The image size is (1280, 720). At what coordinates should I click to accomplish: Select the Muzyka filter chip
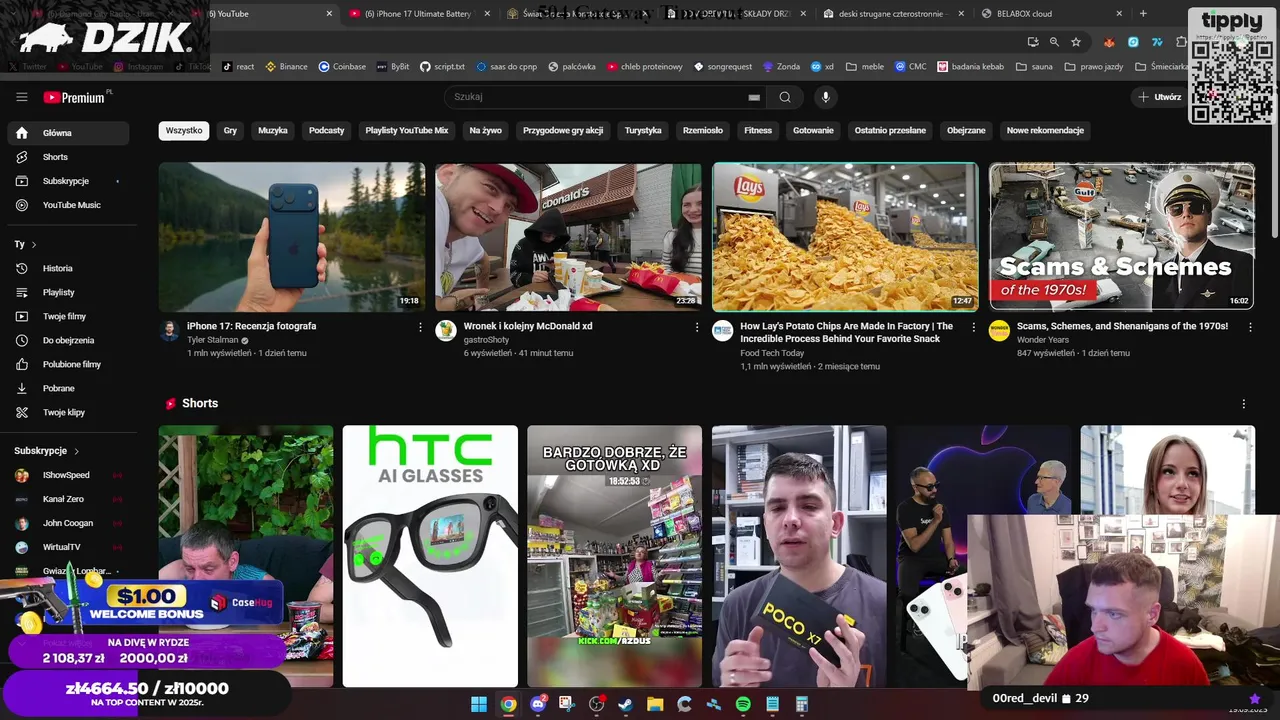pyautogui.click(x=273, y=130)
